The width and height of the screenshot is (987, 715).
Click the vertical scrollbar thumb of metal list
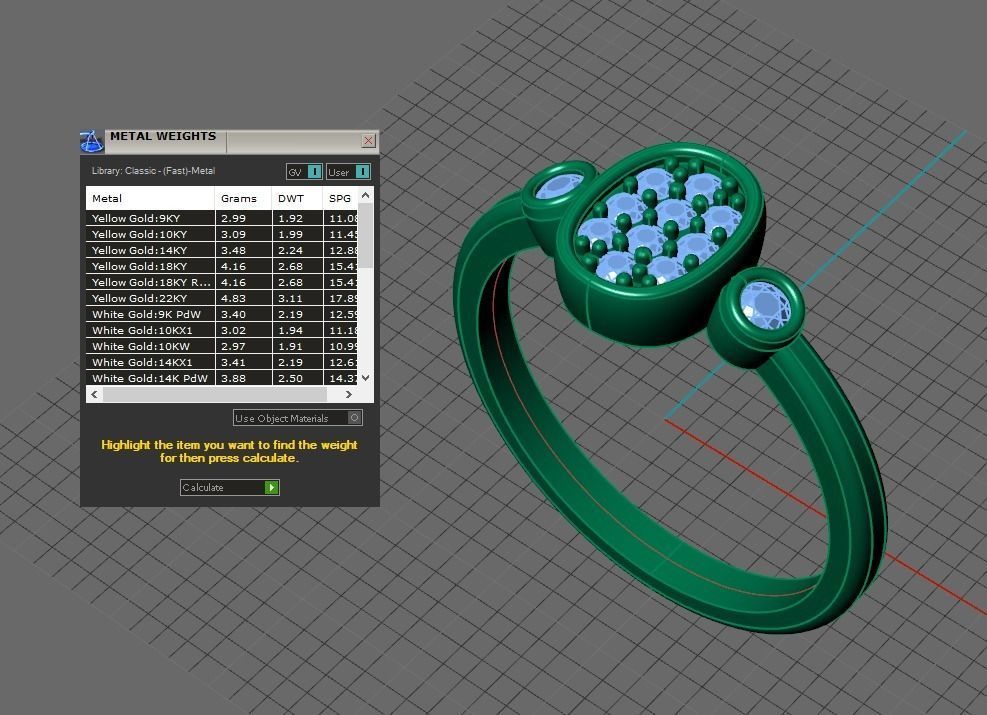[366, 235]
